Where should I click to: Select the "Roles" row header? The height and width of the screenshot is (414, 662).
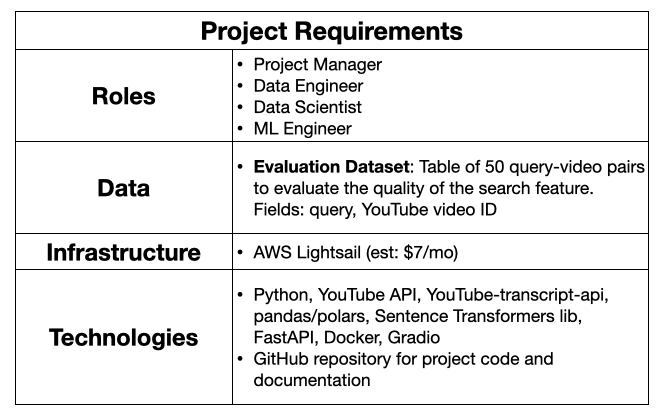click(x=122, y=96)
